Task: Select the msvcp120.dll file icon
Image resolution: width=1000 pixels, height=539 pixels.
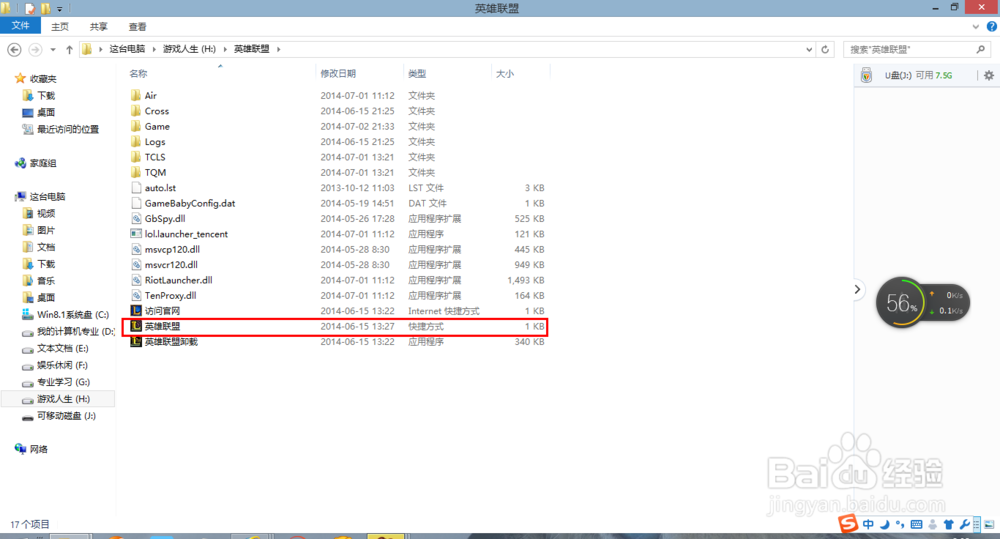Action: 136,249
